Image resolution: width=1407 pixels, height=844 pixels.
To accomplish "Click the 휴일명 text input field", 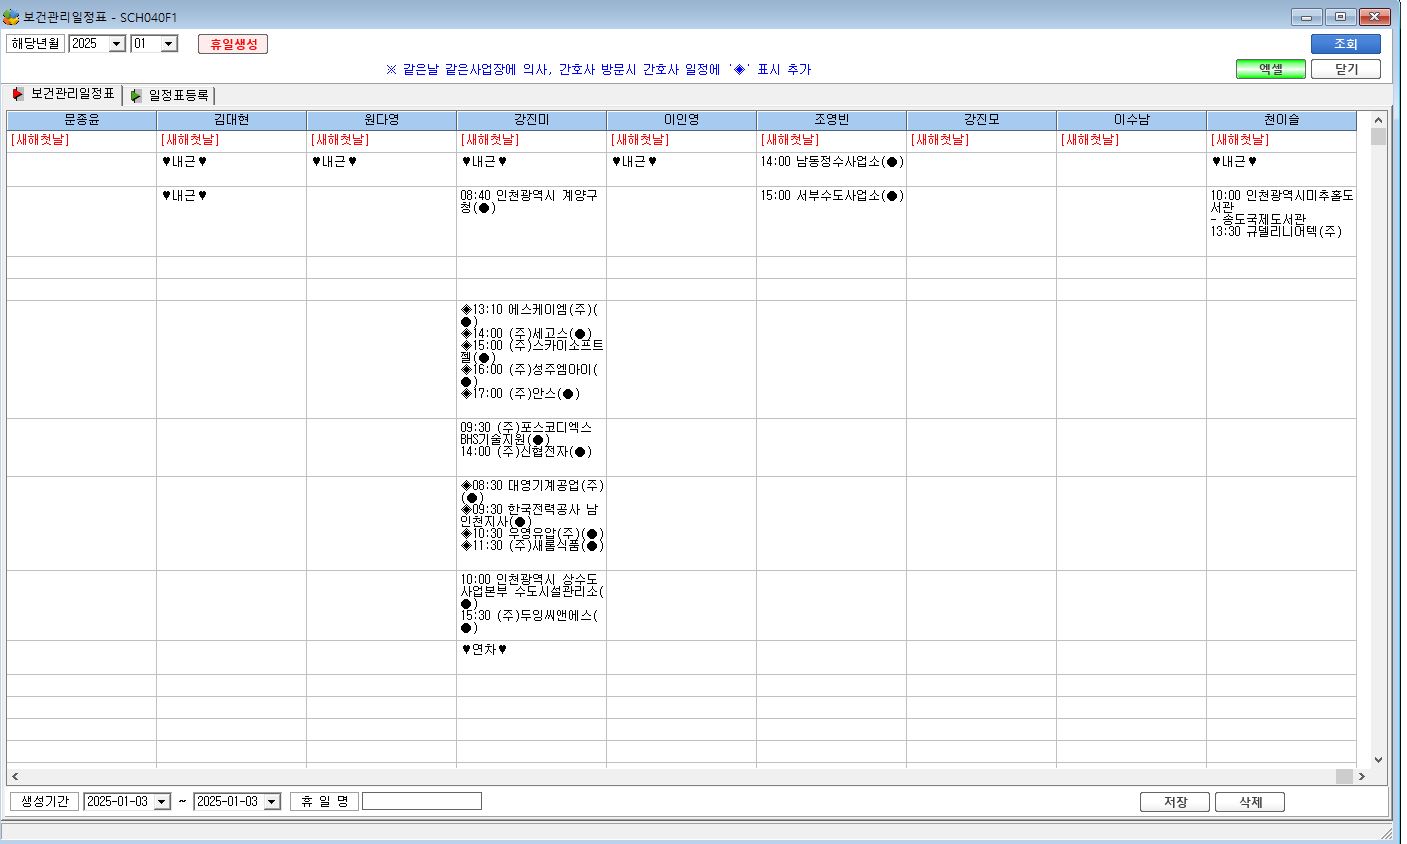I will [x=422, y=801].
